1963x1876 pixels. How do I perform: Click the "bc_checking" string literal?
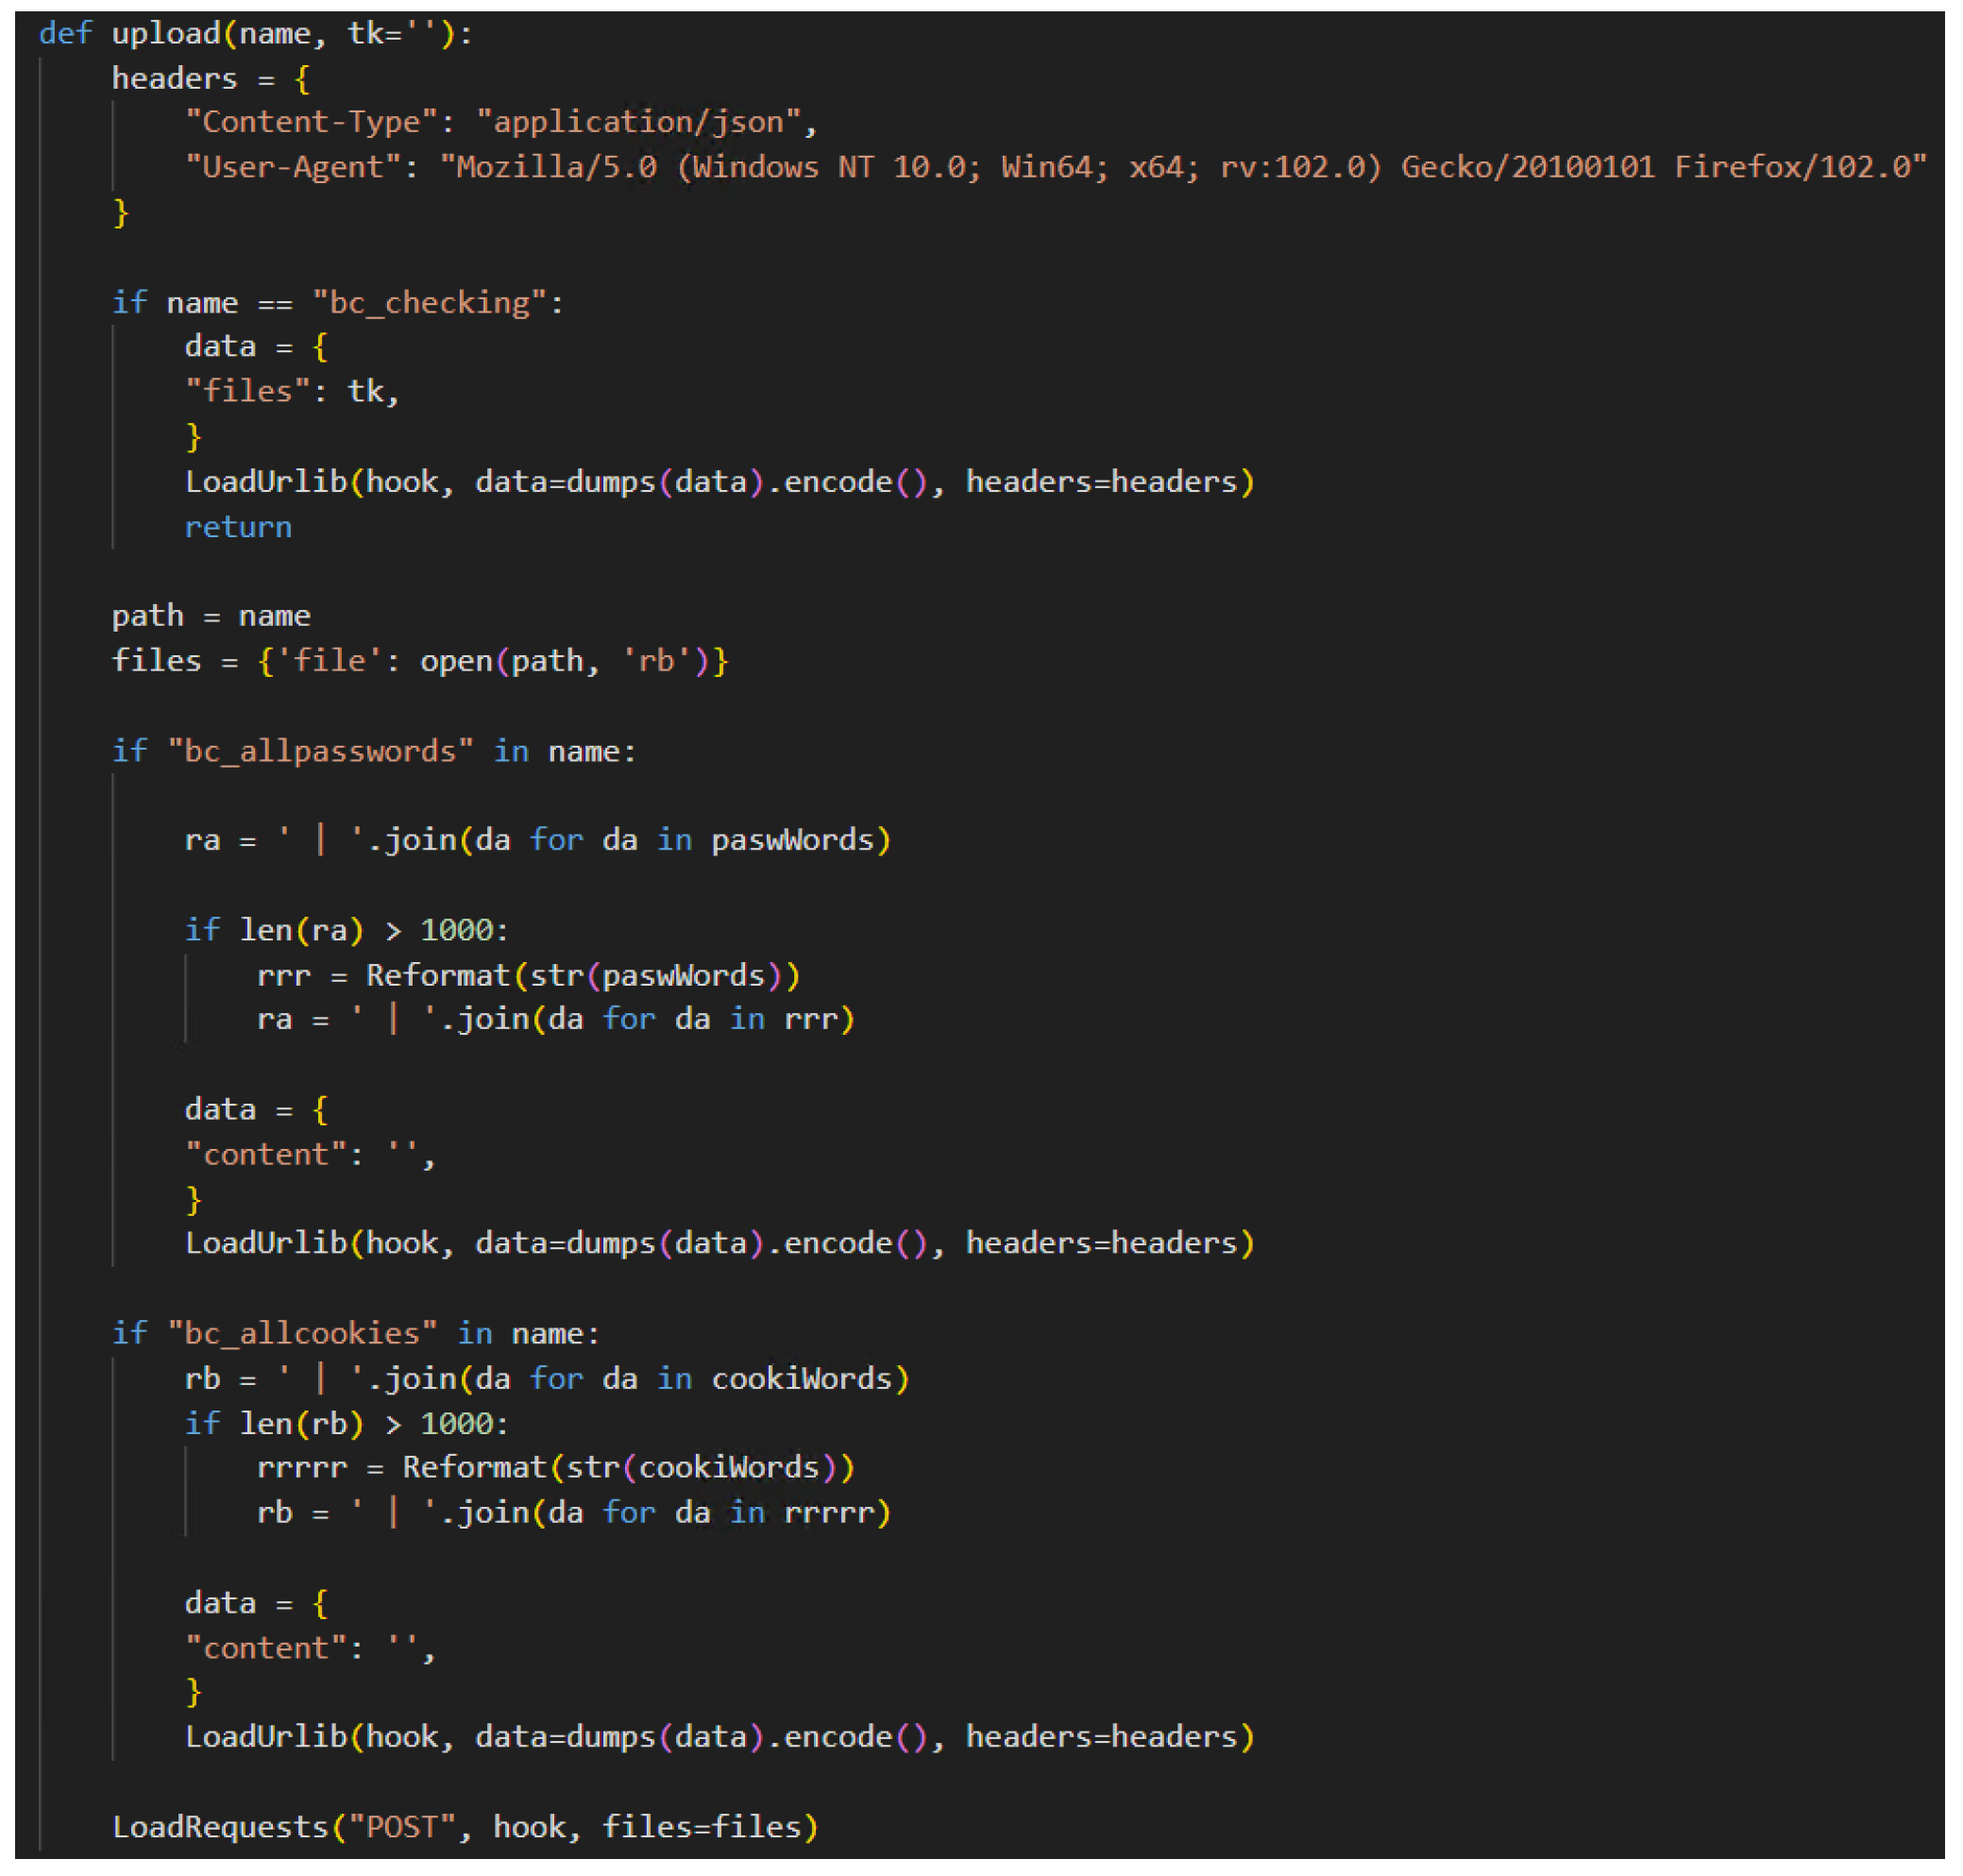pos(430,302)
